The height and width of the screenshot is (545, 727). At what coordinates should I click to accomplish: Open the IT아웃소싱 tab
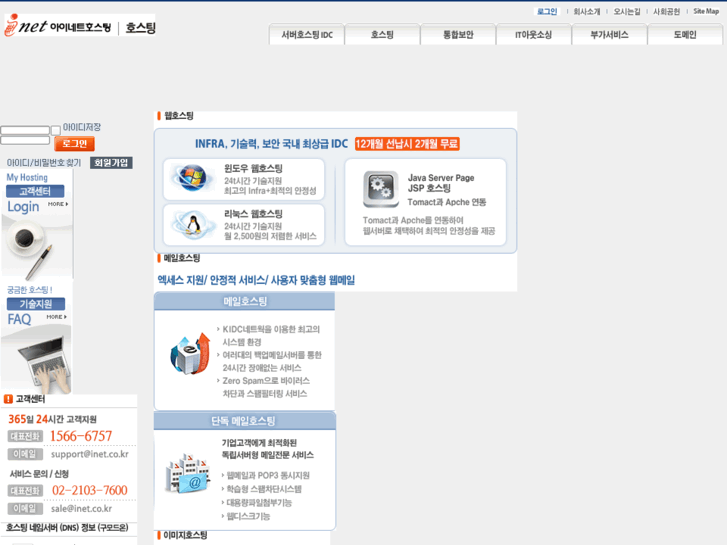pyautogui.click(x=534, y=35)
